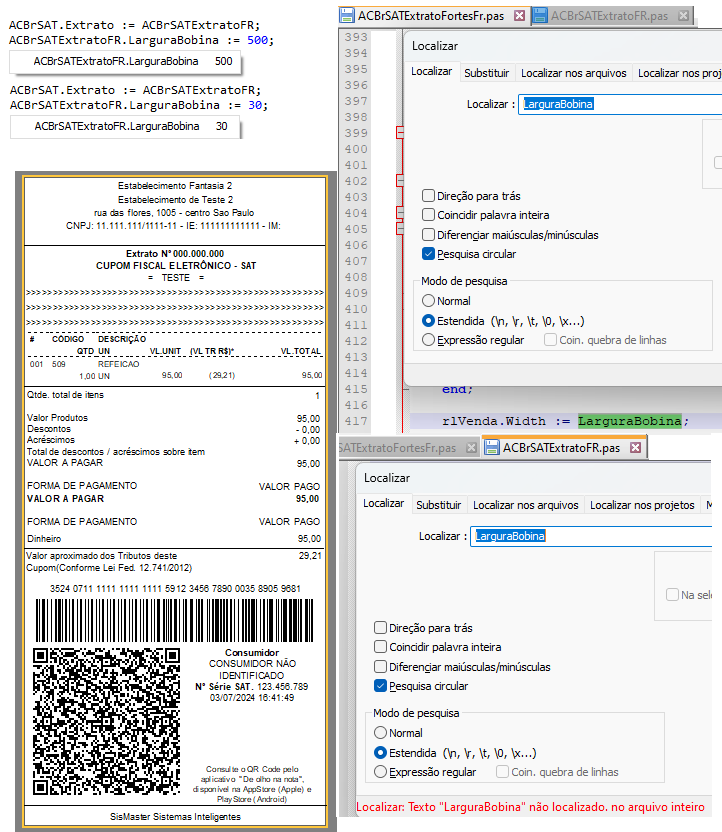Screen dimensions: 722x832
Task: Click 'SisMaster Sistemas Inteligentes' receipt footer
Action: click(176, 817)
